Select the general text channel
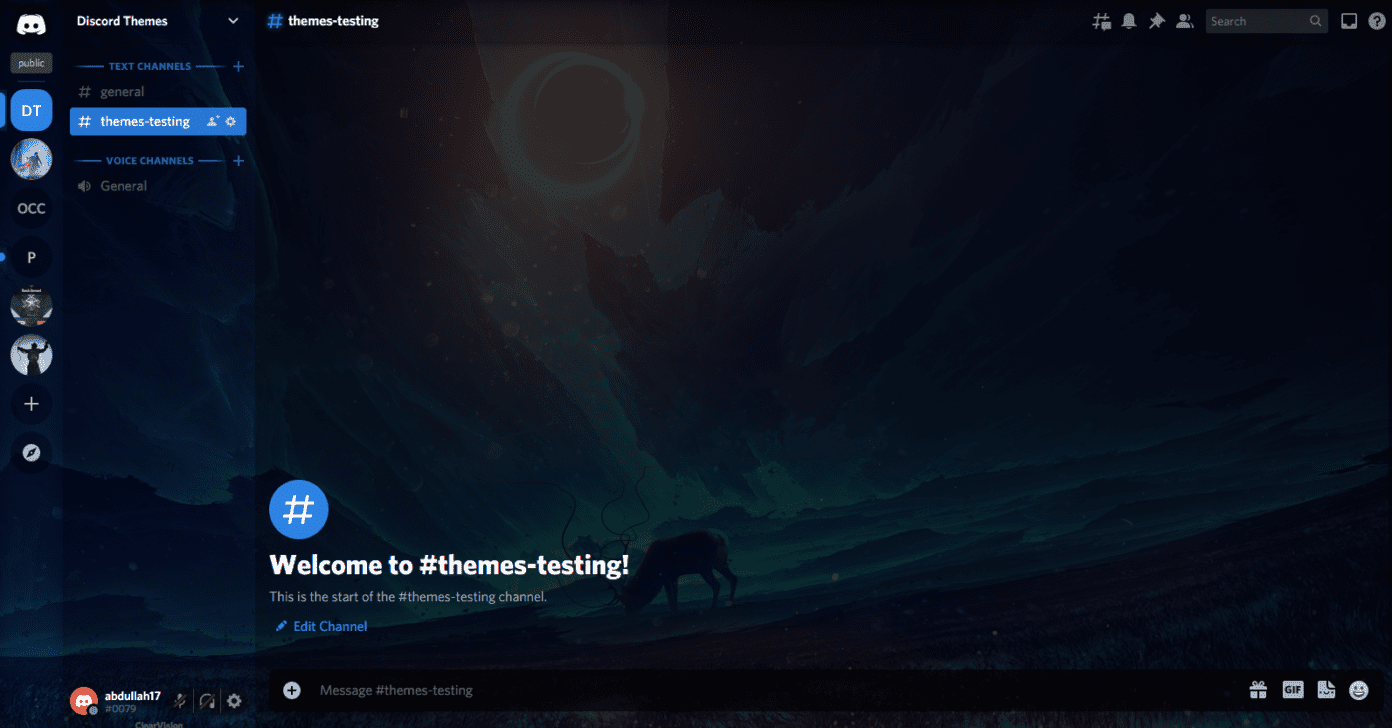Screen dimensions: 1392x728 (x=120, y=91)
